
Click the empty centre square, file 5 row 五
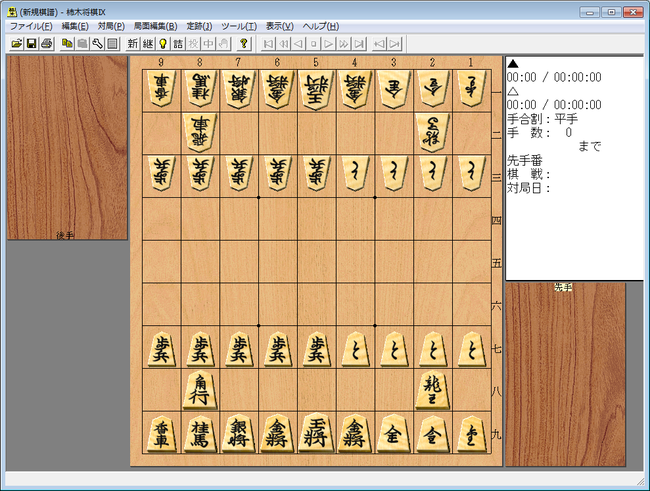(x=316, y=262)
